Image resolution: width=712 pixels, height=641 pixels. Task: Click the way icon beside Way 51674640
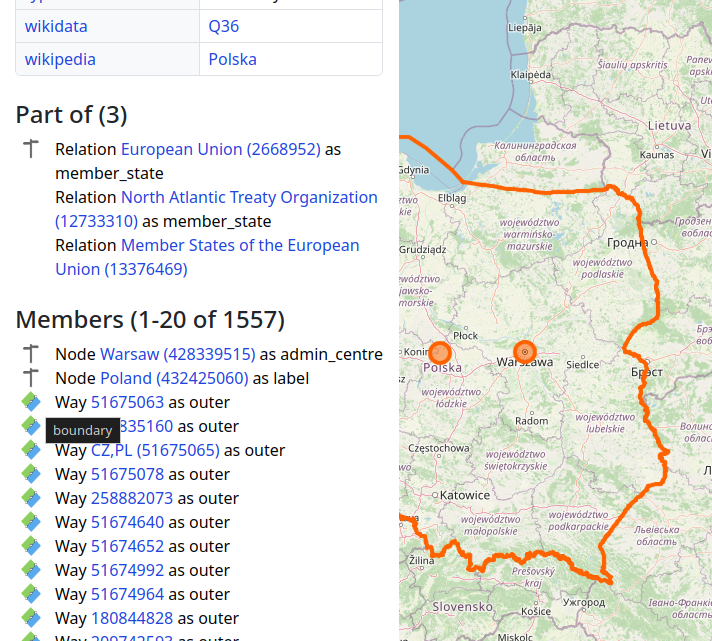coord(31,522)
